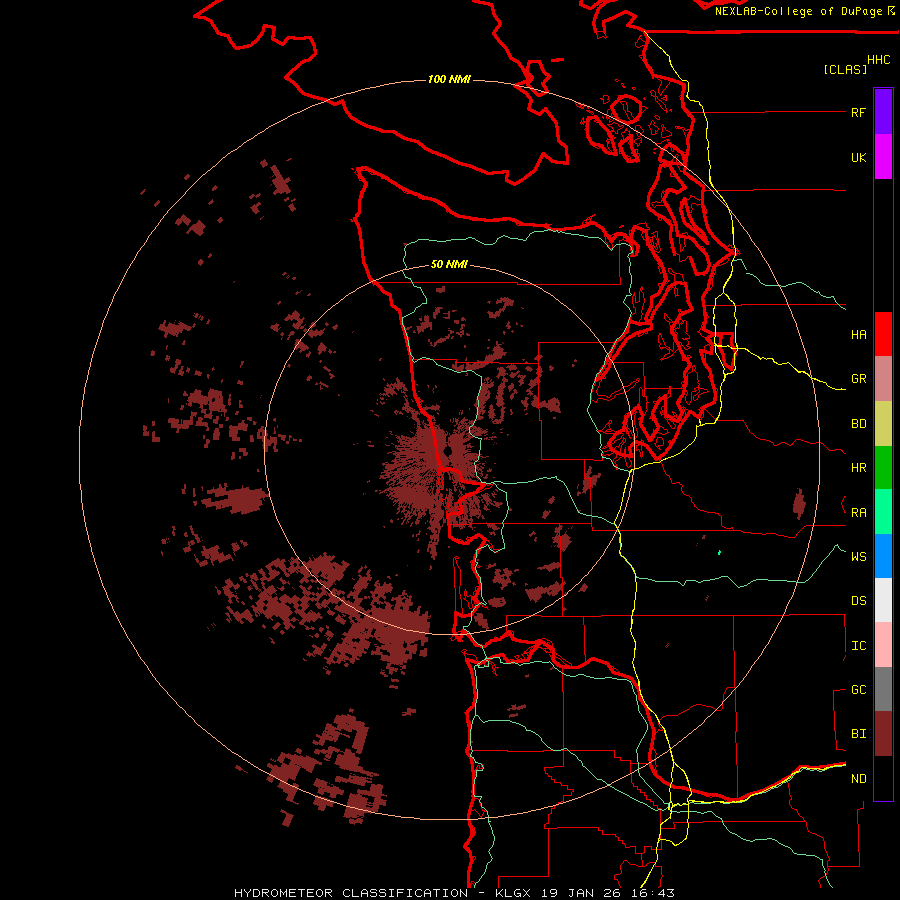Click the UK legend label
The height and width of the screenshot is (900, 900).
[858, 157]
